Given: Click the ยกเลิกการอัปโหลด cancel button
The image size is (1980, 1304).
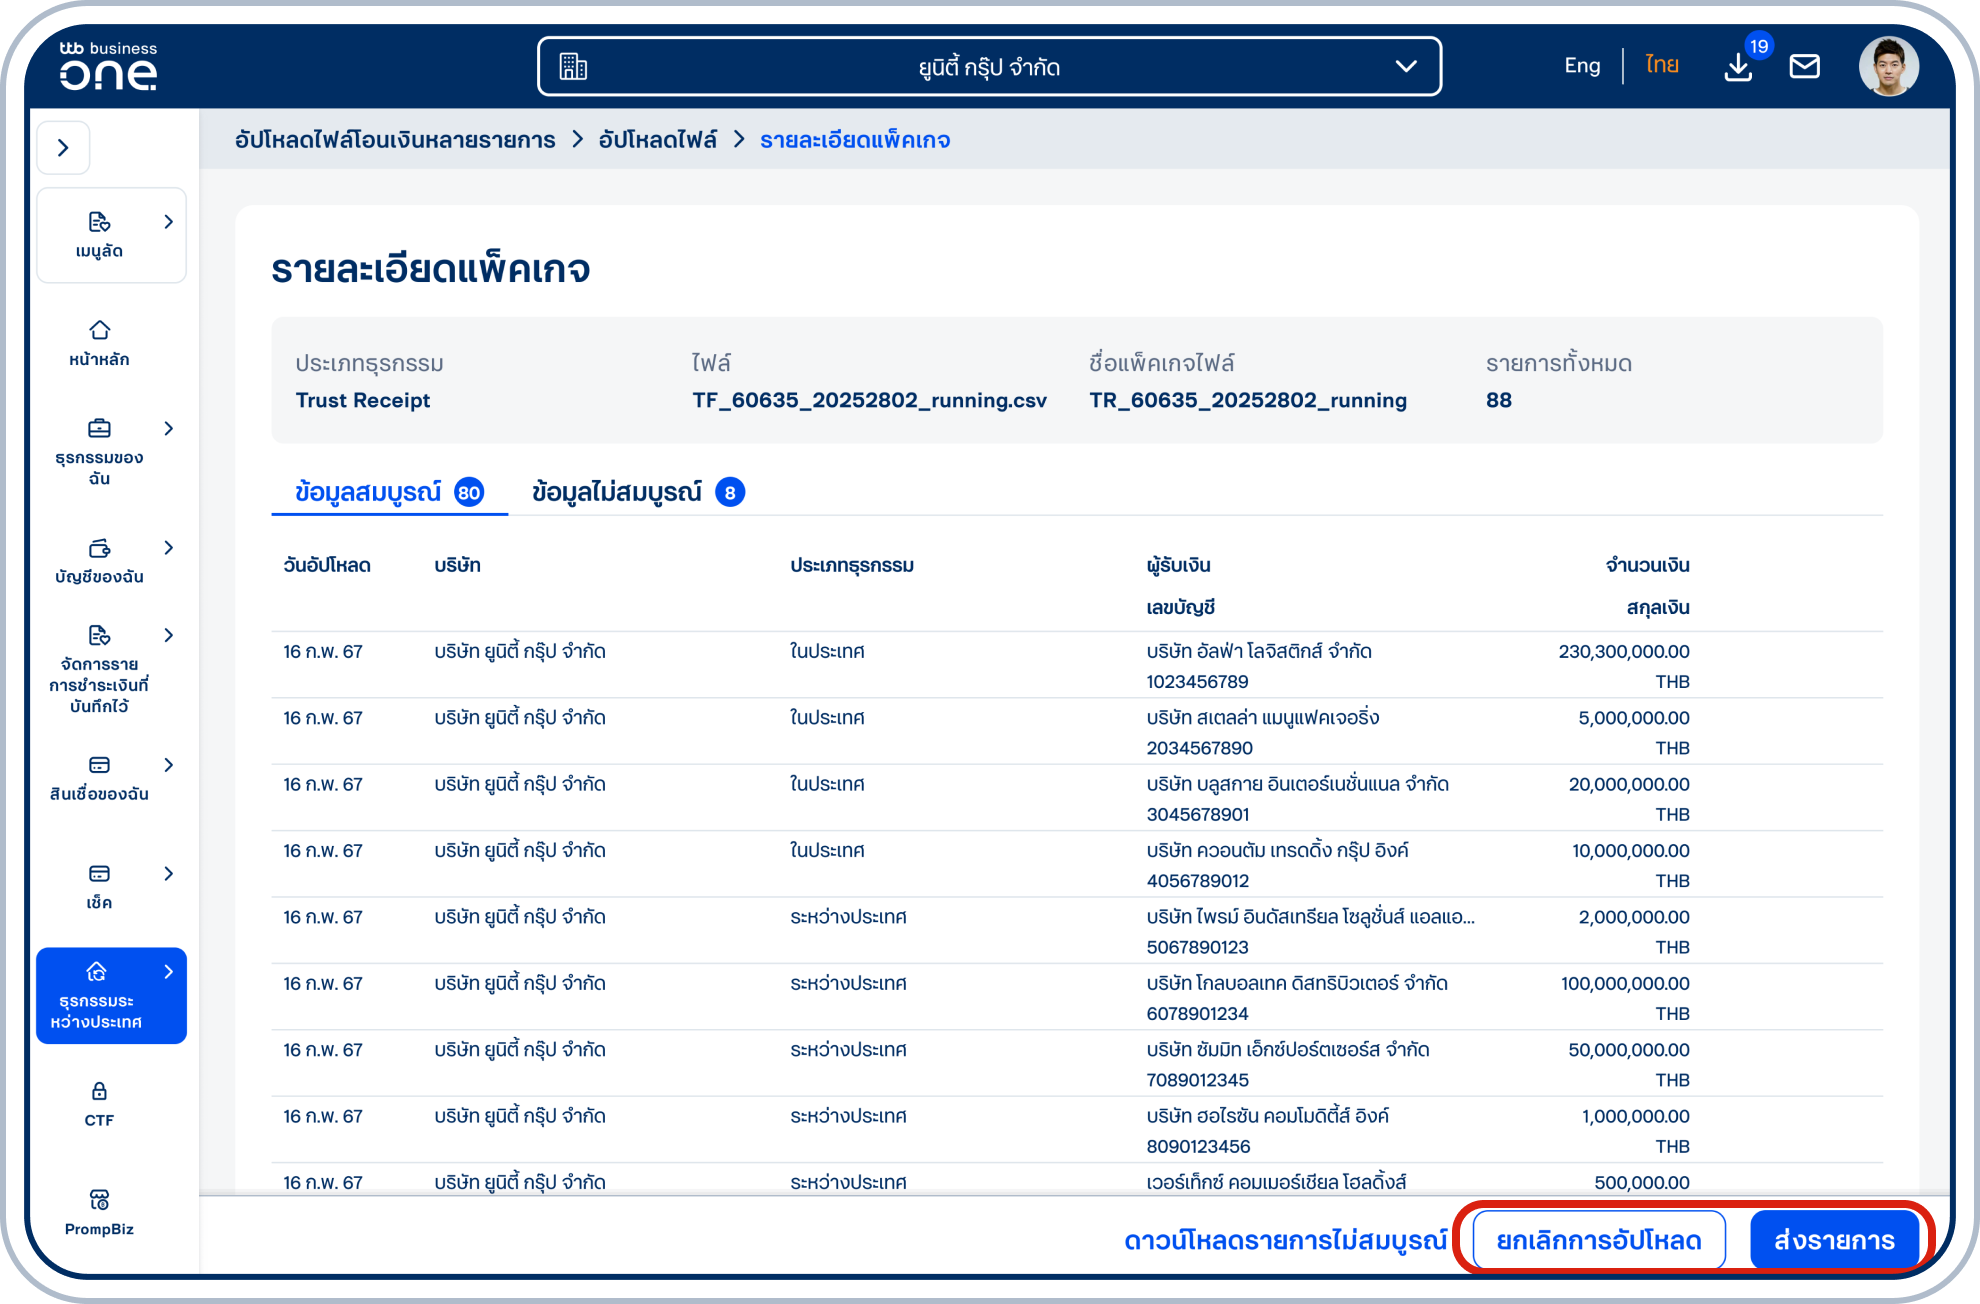Looking at the screenshot, I should click(x=1598, y=1240).
